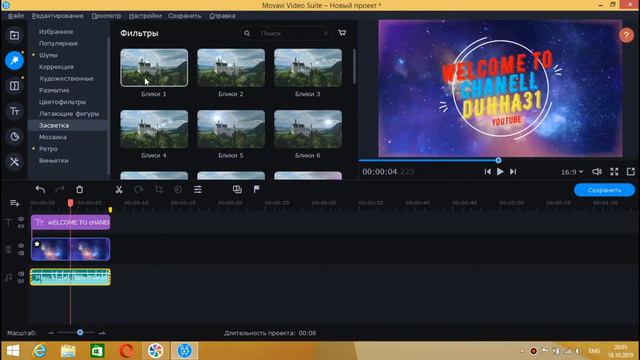Delete selected clip with trash icon

tap(80, 189)
